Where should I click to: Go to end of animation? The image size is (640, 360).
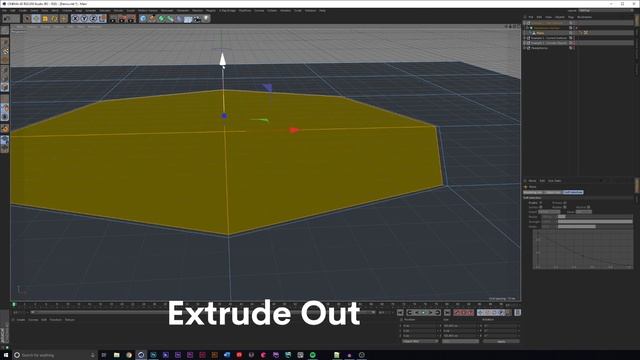pos(447,313)
